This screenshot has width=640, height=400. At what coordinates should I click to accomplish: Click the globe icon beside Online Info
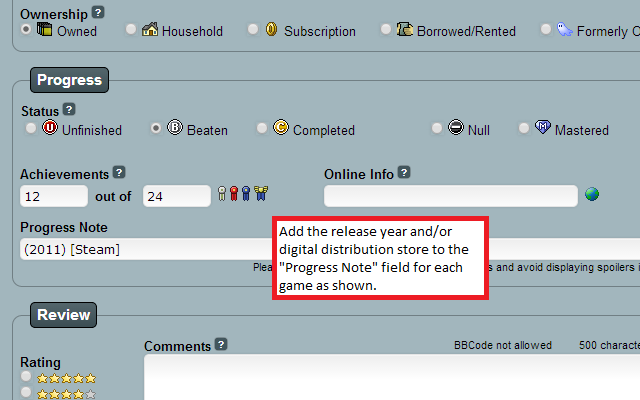click(592, 194)
